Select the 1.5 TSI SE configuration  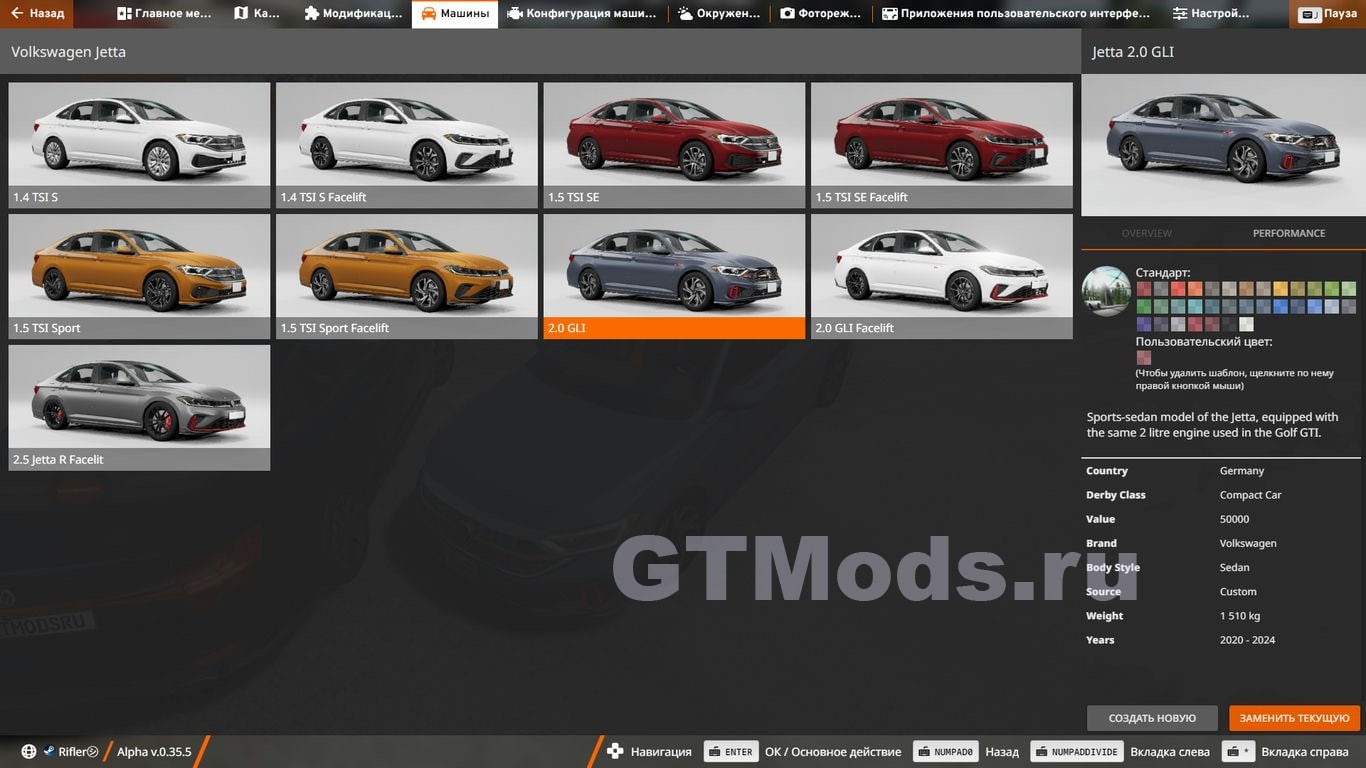[674, 145]
